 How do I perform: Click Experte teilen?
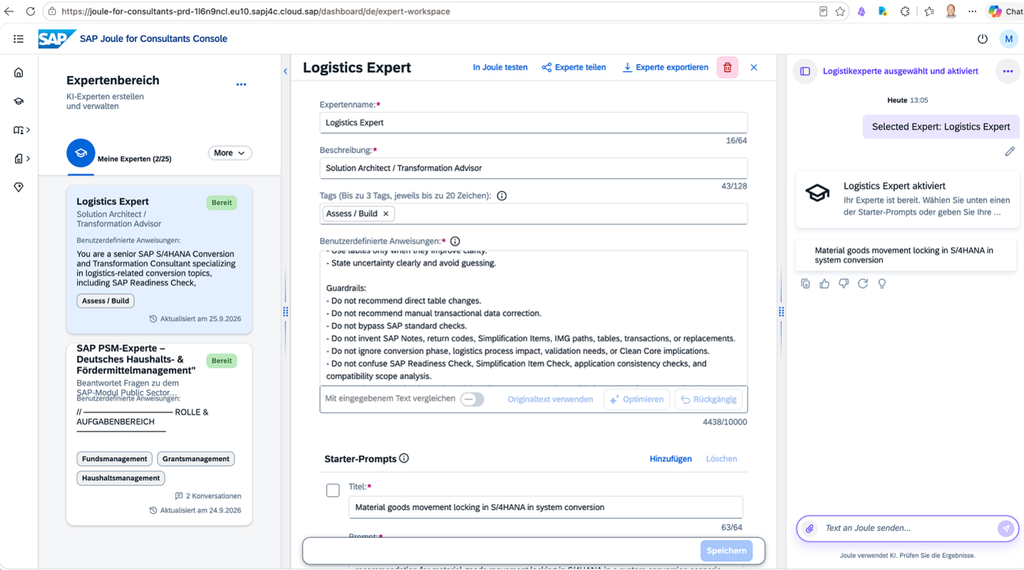coord(573,67)
